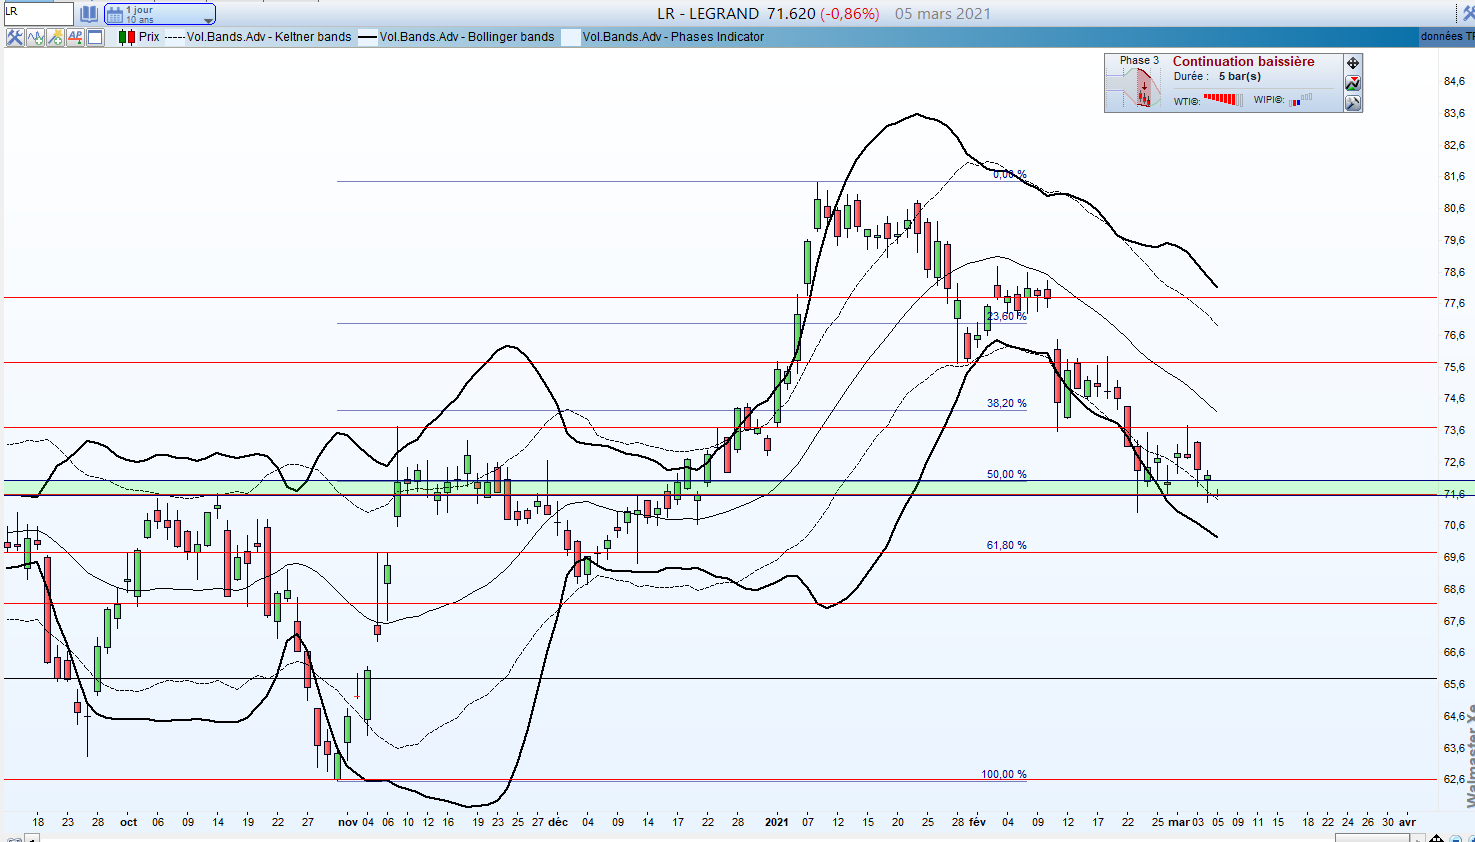Open the chart settings wrench icon
This screenshot has height=842, width=1475.
(x=15, y=37)
